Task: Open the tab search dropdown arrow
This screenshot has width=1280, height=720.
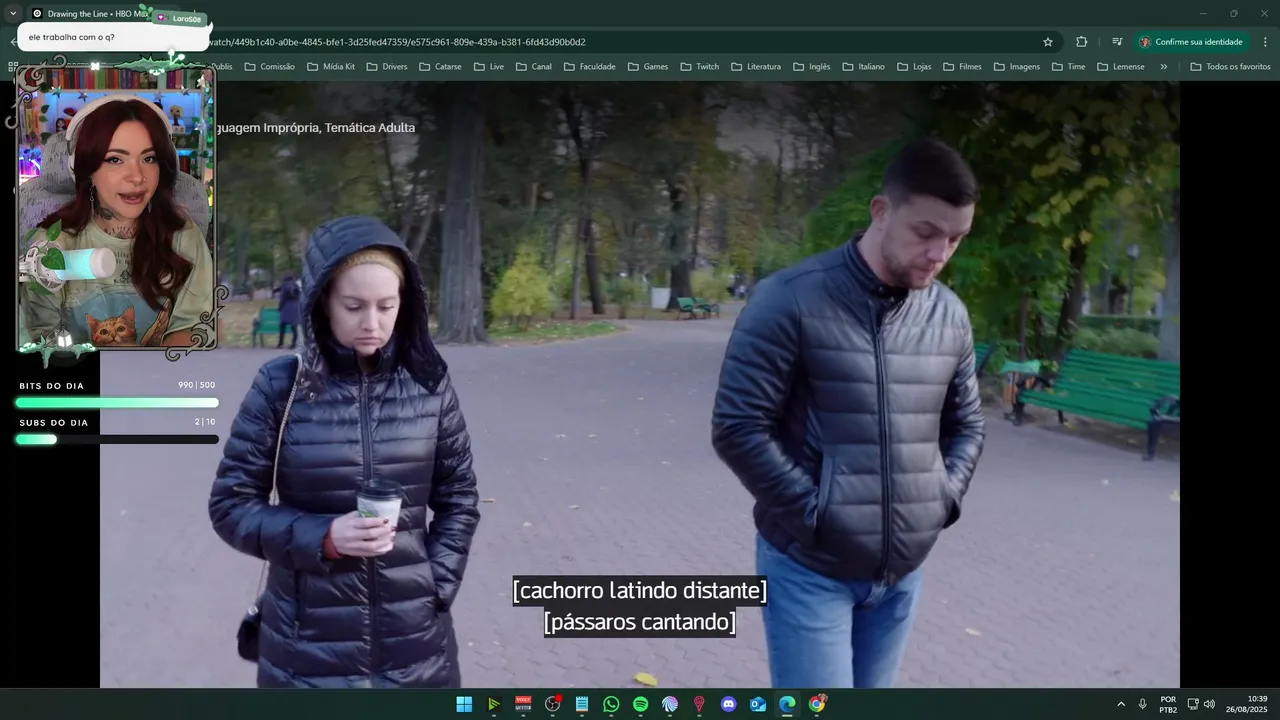Action: [13, 14]
